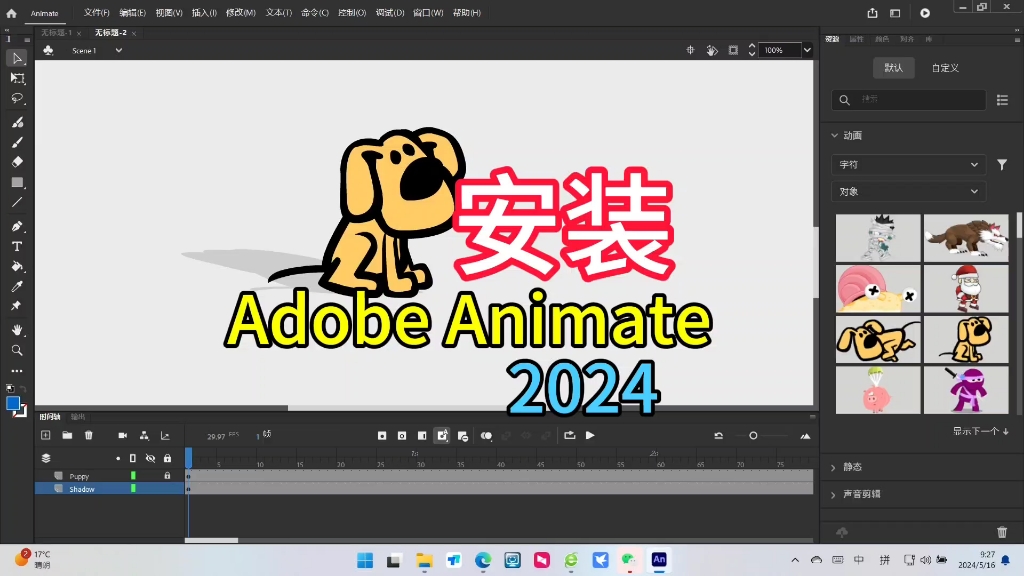Select the Pen tool
Image resolution: width=1024 pixels, height=576 pixels.
pos(17,227)
